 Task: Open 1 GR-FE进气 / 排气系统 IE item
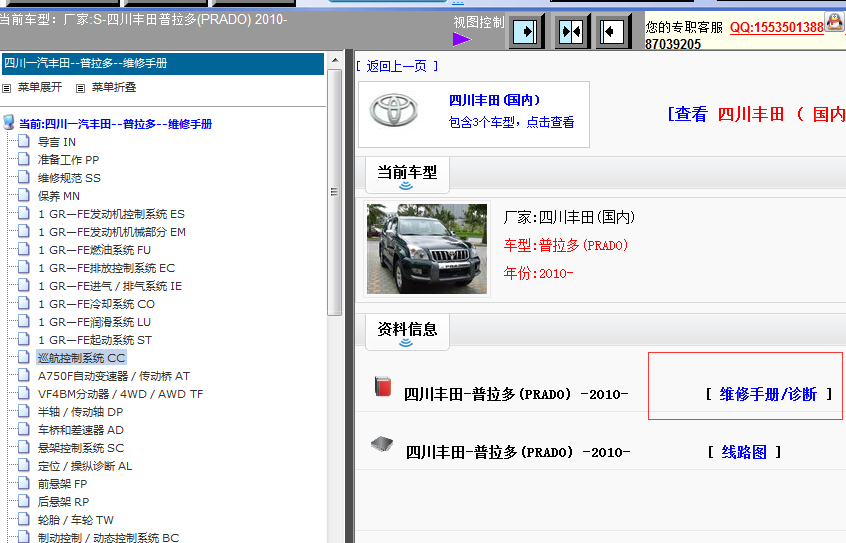110,286
